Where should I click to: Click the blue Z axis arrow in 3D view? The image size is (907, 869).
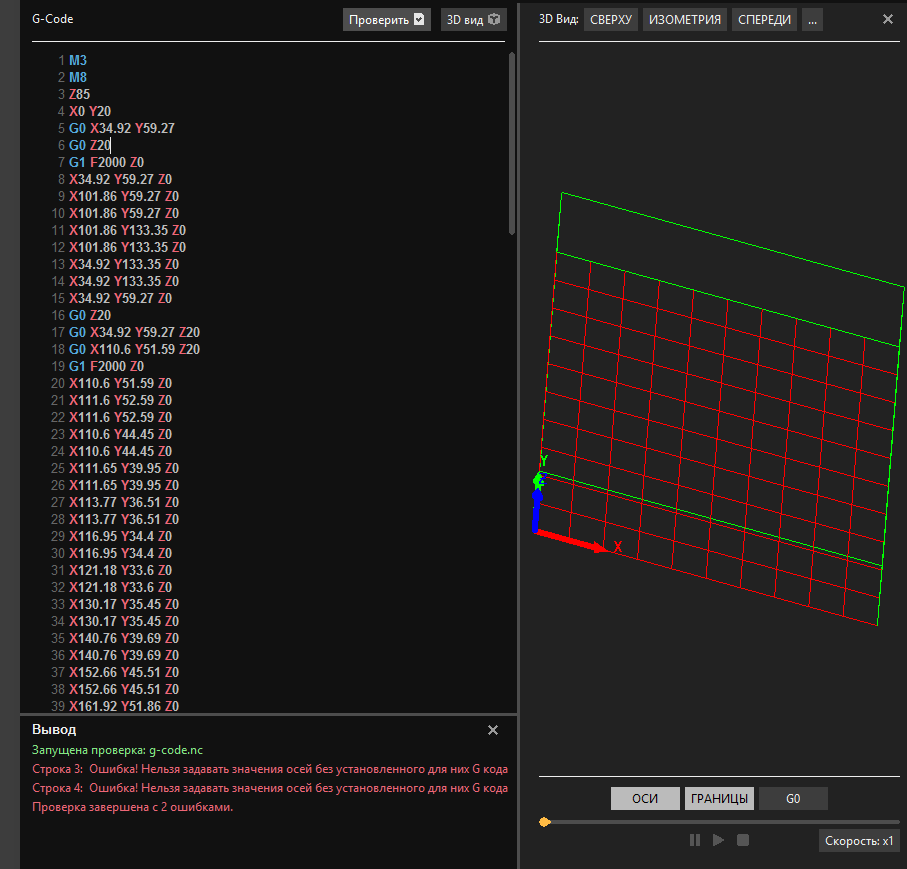[537, 512]
